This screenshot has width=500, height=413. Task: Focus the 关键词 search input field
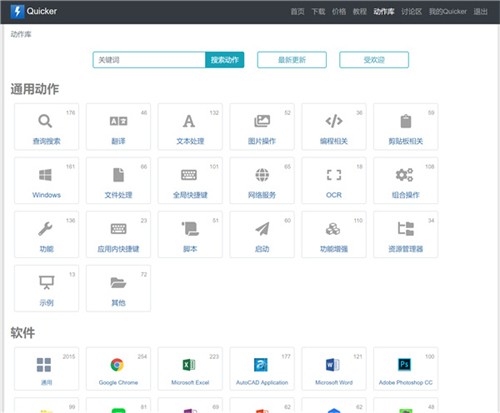(x=149, y=60)
